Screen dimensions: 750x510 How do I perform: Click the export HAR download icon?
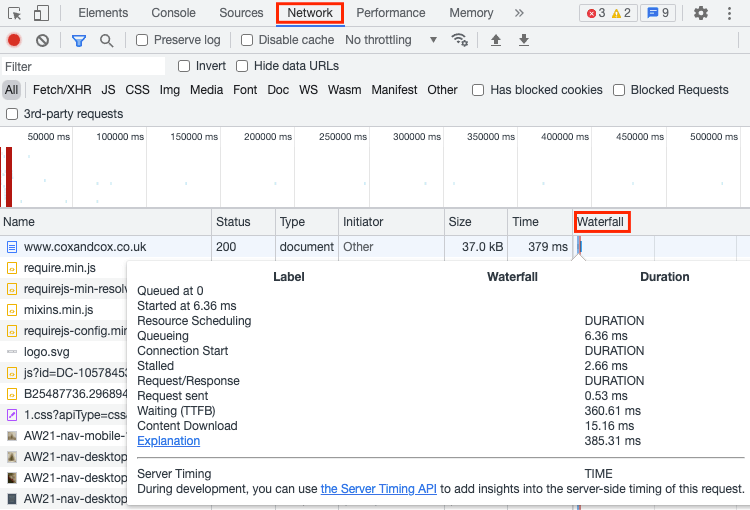523,40
